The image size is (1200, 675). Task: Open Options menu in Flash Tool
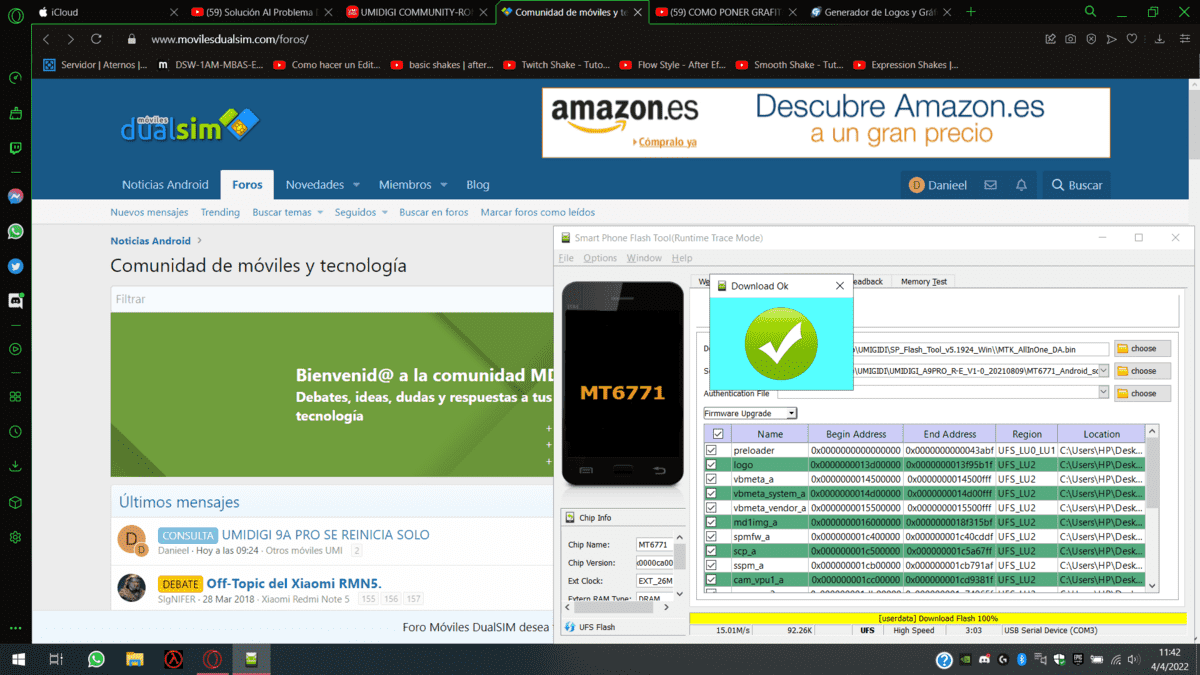pos(600,258)
